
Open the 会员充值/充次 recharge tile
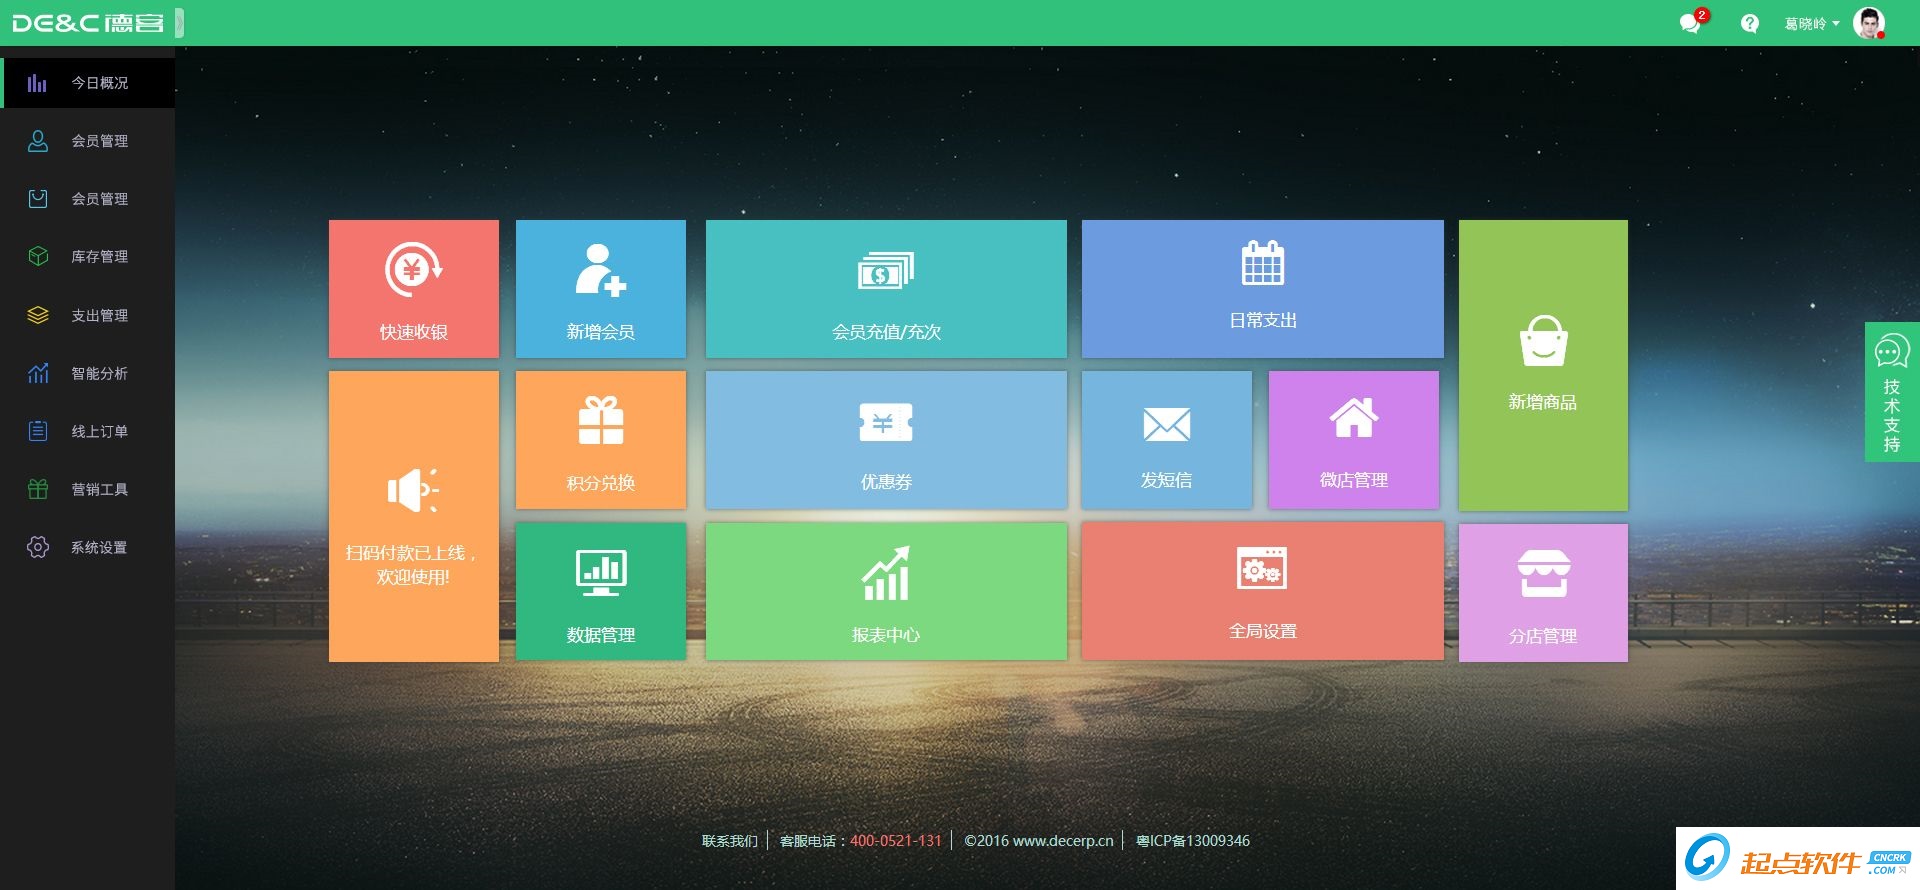pyautogui.click(x=886, y=289)
